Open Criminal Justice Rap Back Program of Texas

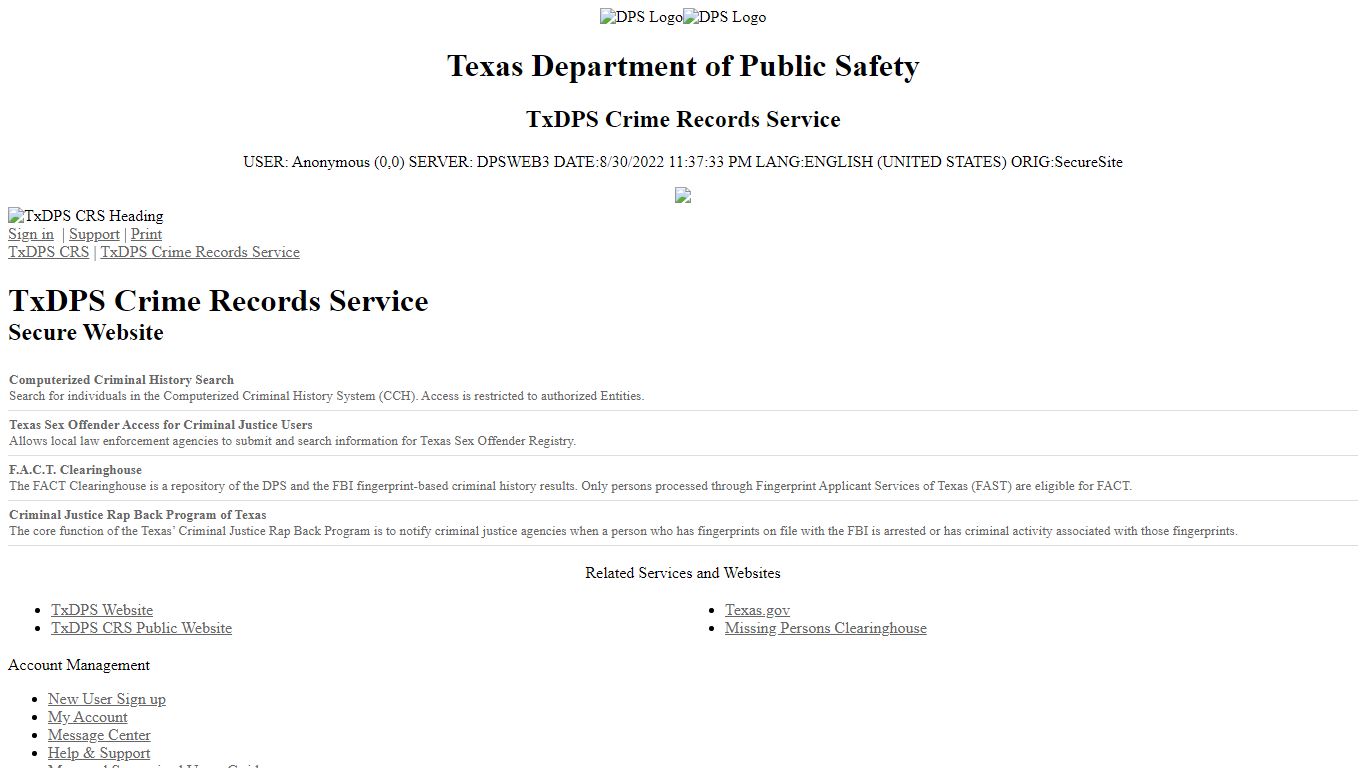pos(137,515)
